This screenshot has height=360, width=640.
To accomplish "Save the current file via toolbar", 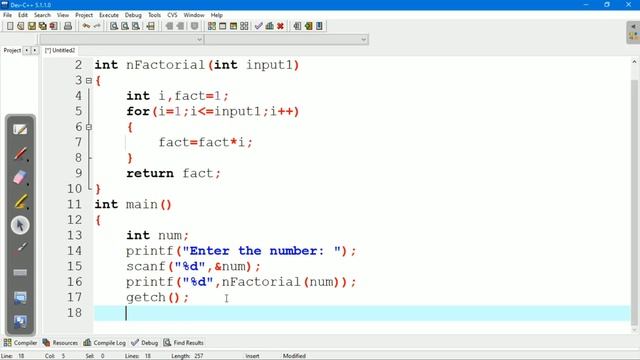I will click(32, 26).
